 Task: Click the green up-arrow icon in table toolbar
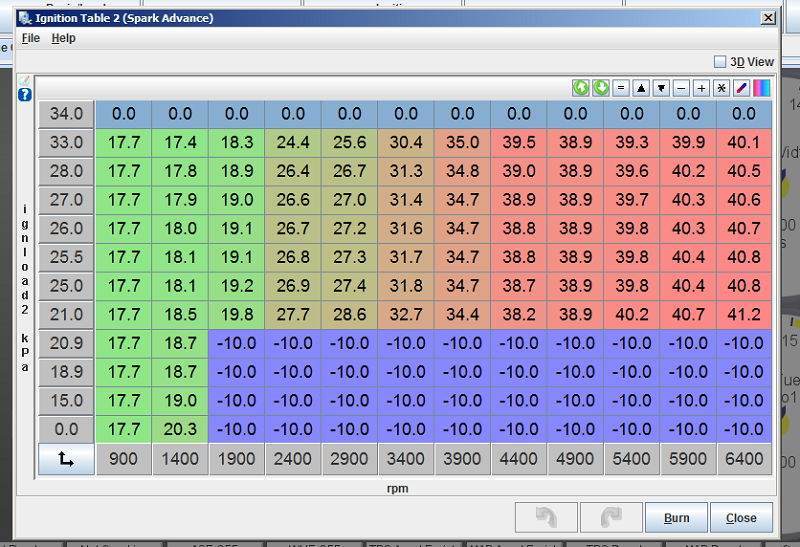(580, 88)
